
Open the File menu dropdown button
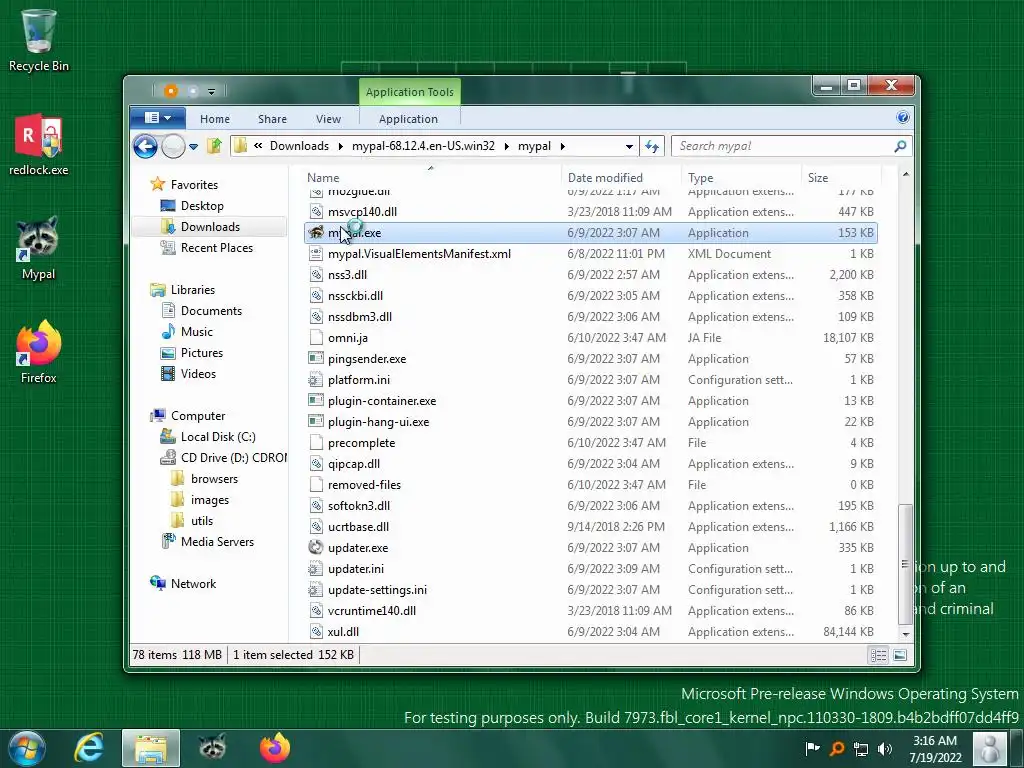pos(157,118)
